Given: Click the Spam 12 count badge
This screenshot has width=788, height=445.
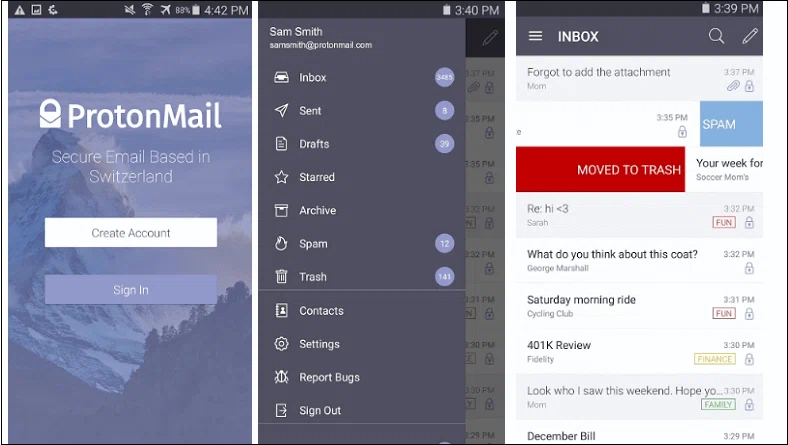Looking at the screenshot, I should click(444, 243).
